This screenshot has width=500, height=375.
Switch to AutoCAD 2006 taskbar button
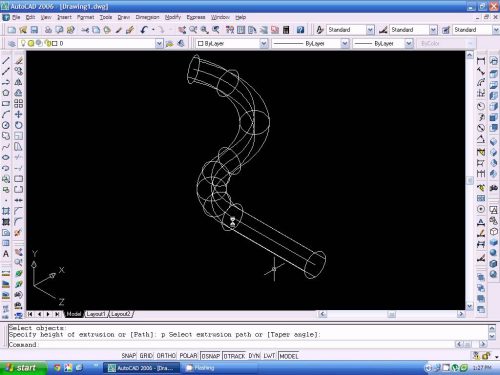141,368
